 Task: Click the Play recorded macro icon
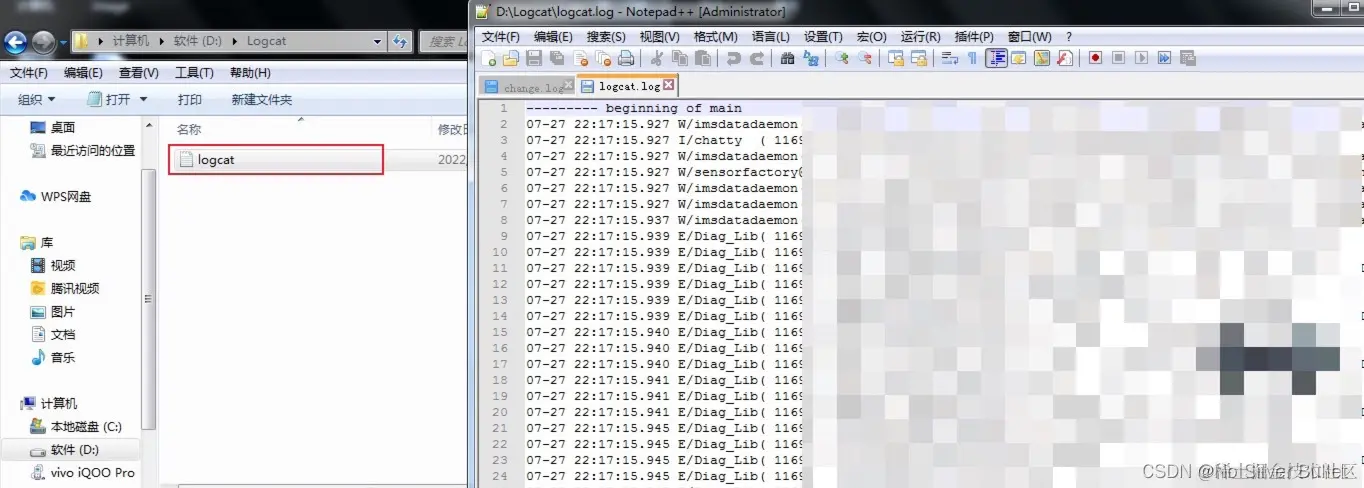click(x=1141, y=58)
